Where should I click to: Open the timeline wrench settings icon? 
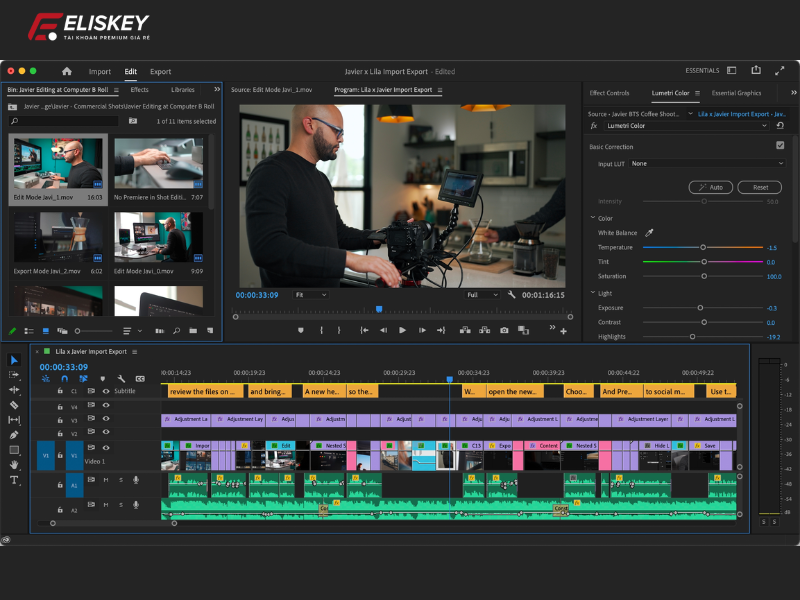pos(121,379)
